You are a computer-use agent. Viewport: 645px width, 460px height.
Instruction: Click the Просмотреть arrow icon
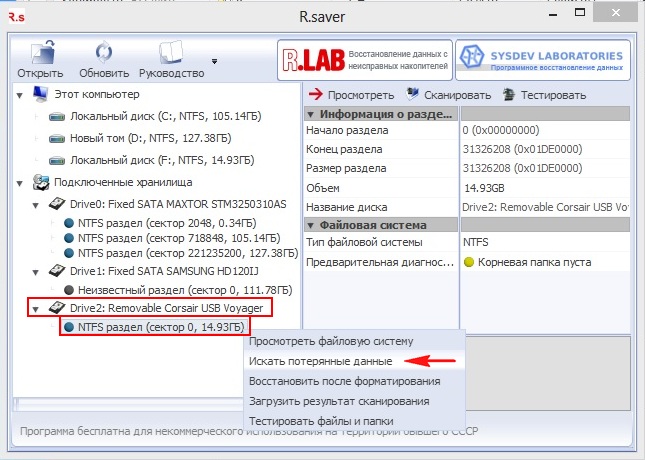315,95
